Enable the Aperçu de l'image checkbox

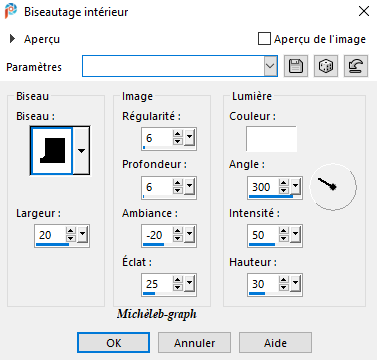point(264,39)
